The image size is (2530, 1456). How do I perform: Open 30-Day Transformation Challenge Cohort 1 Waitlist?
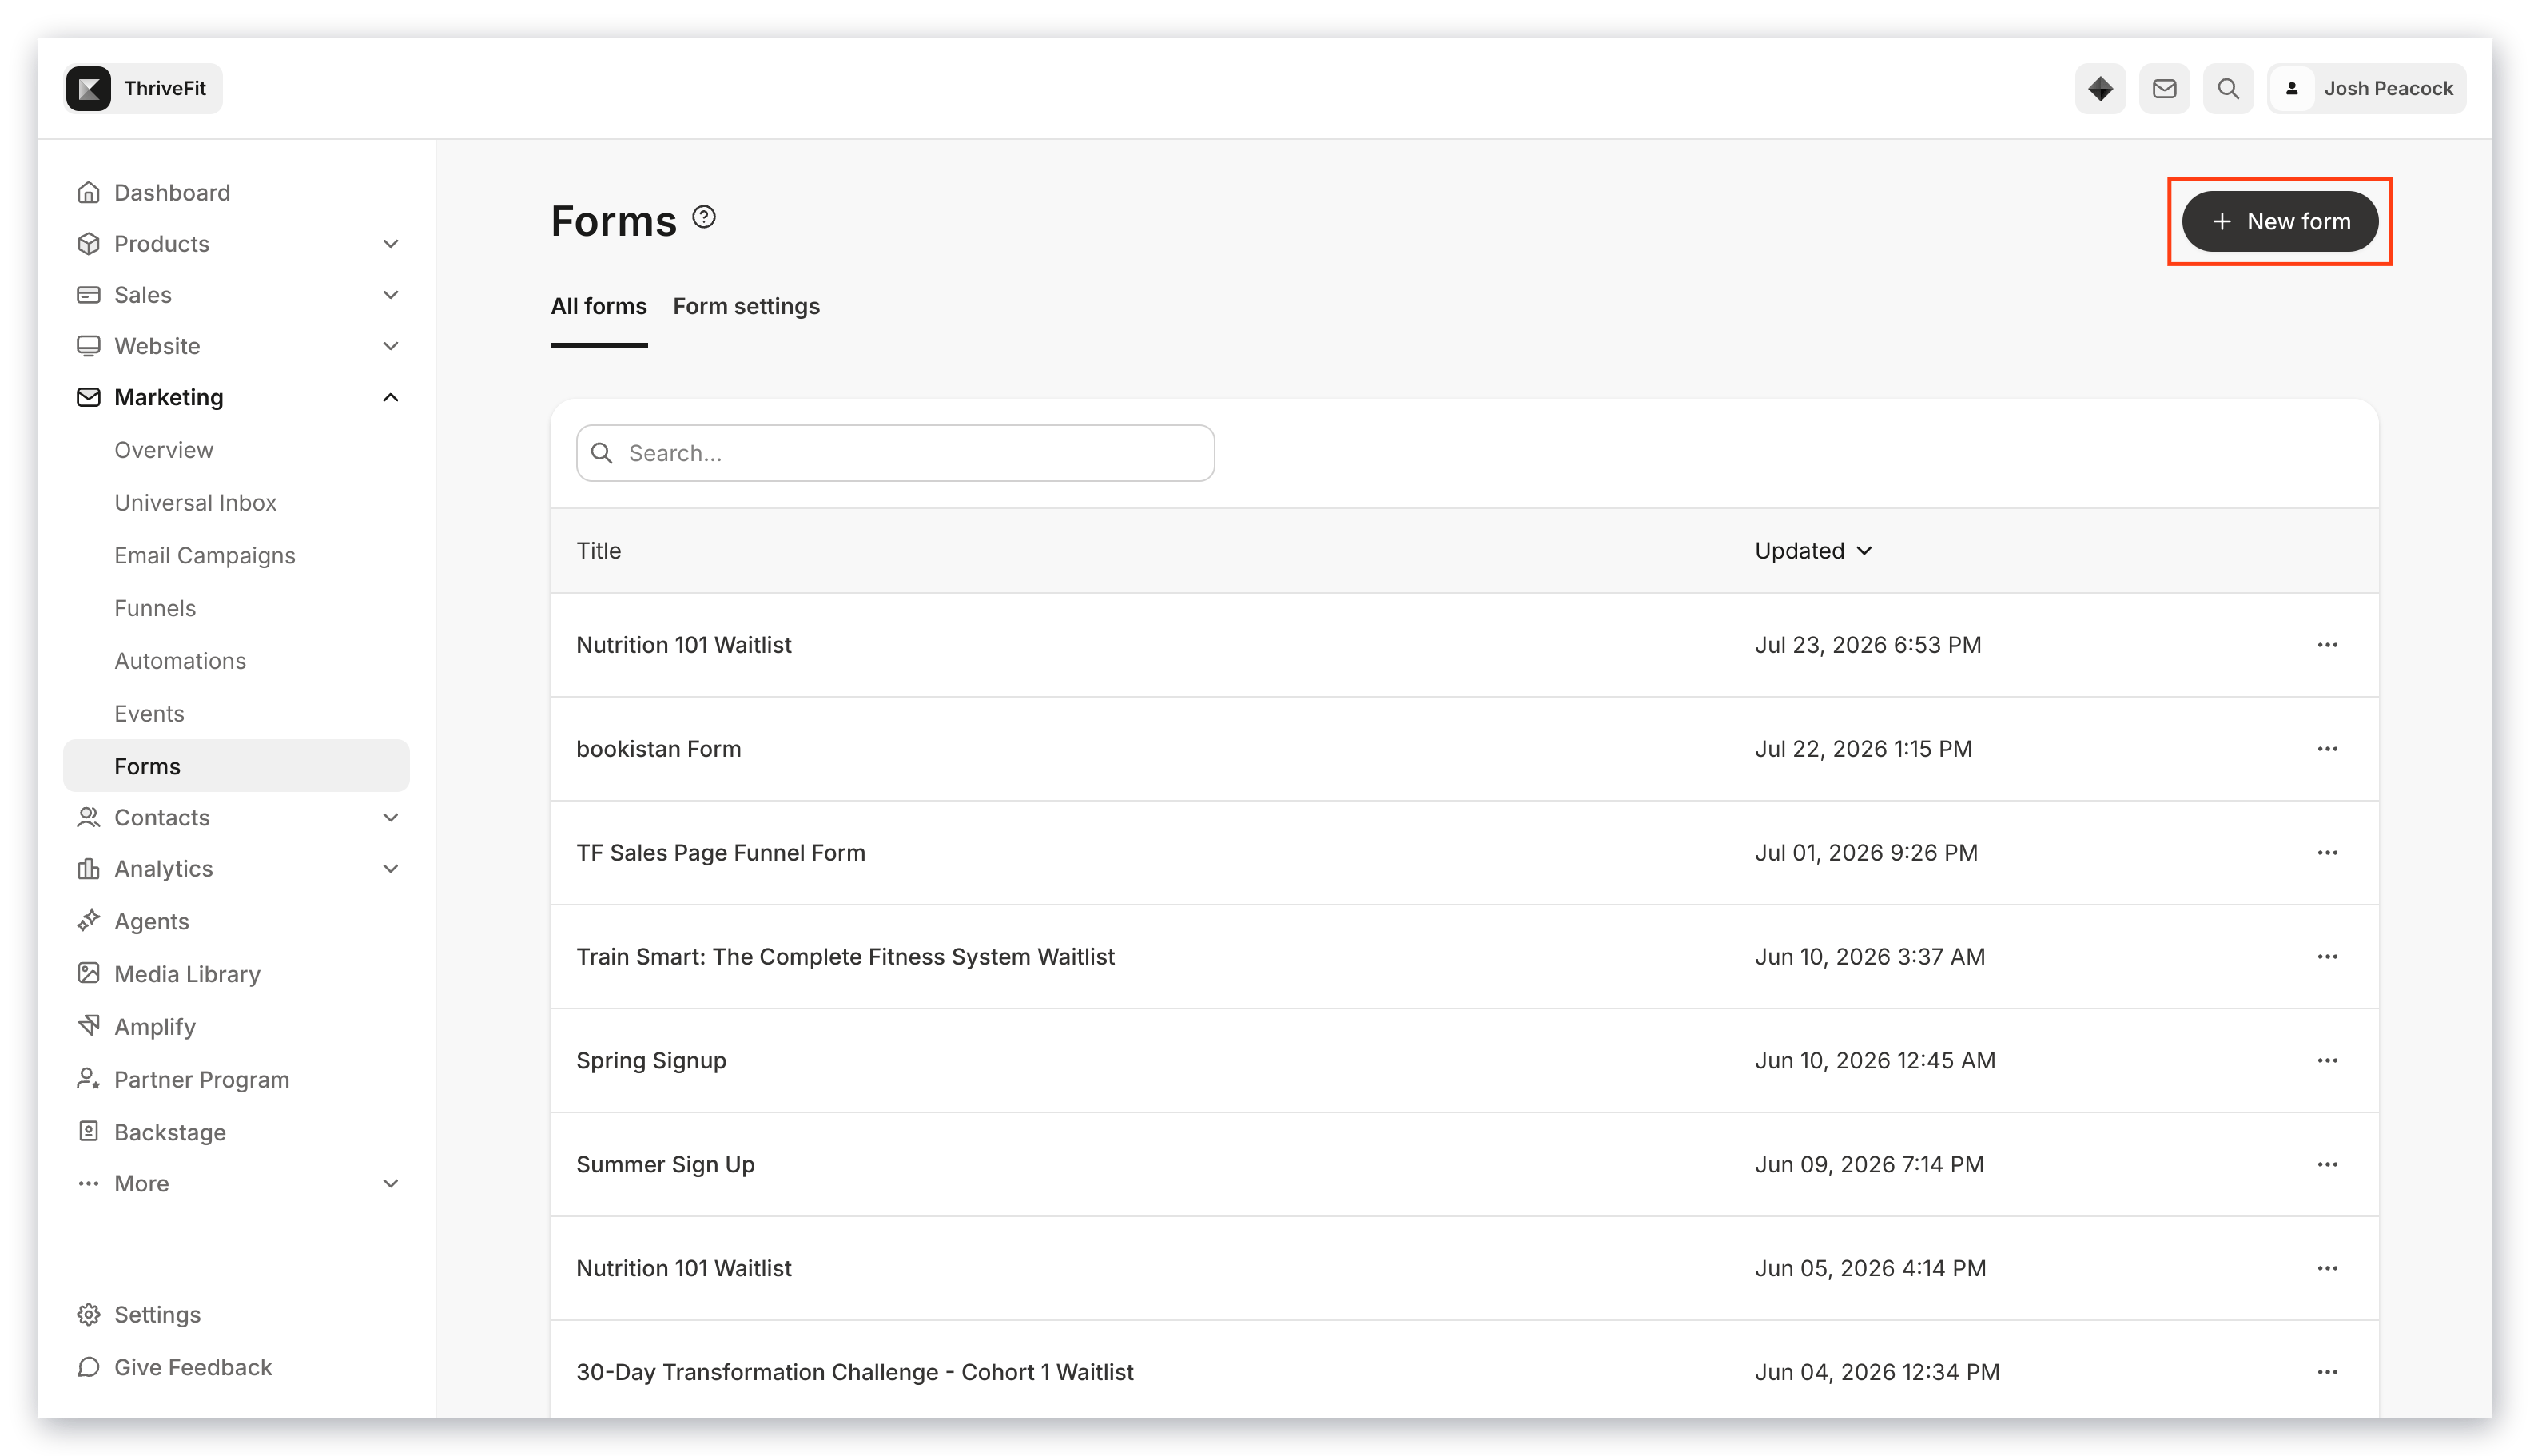coord(855,1372)
